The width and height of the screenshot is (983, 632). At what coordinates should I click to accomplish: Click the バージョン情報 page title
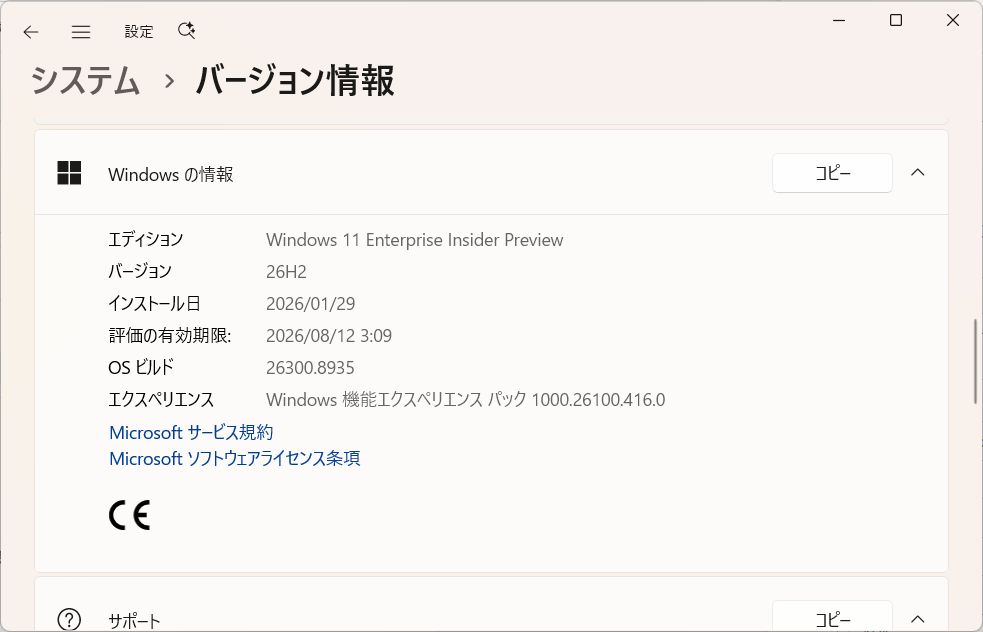(x=295, y=81)
